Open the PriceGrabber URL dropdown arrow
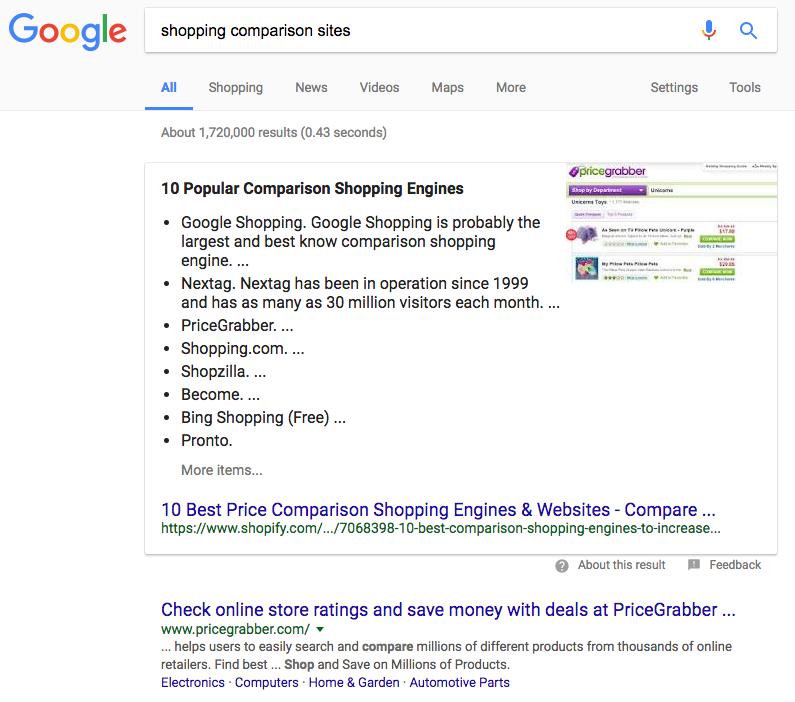 point(320,630)
